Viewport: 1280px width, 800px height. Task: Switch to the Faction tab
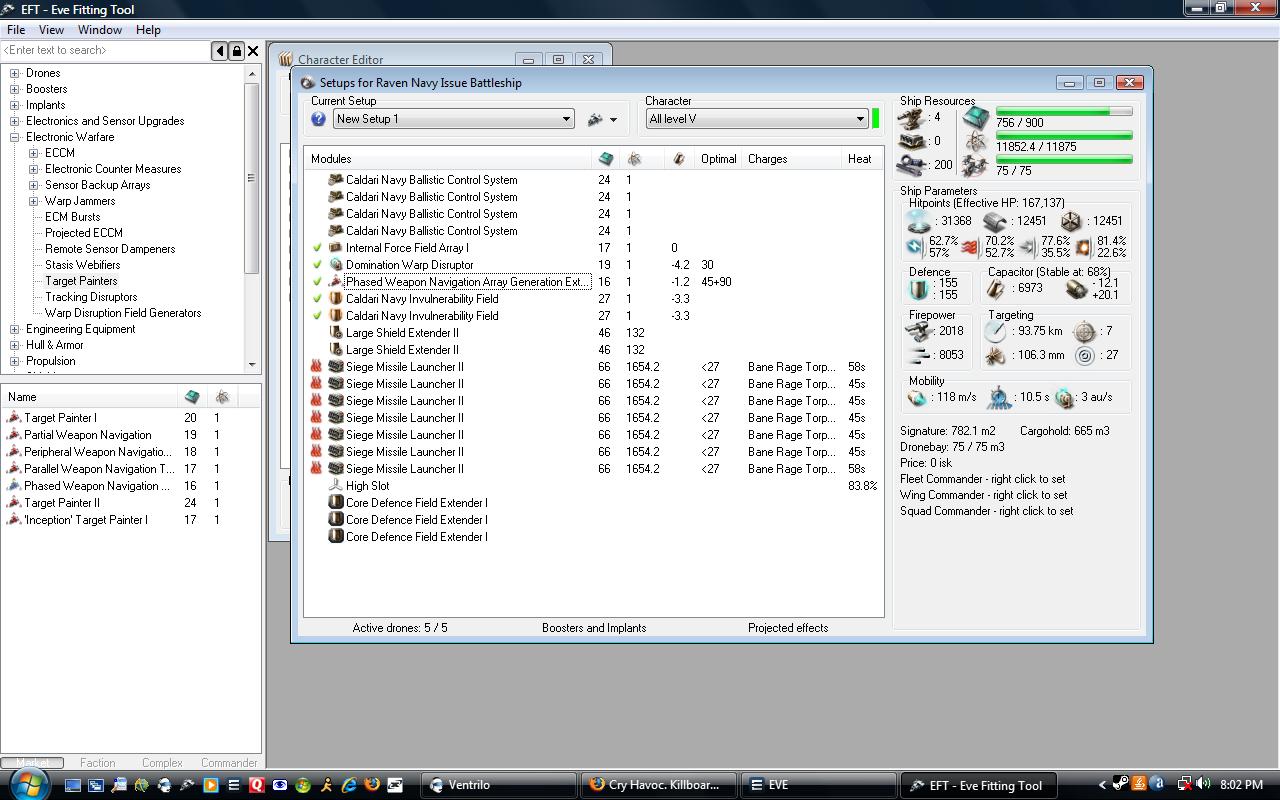pyautogui.click(x=97, y=763)
